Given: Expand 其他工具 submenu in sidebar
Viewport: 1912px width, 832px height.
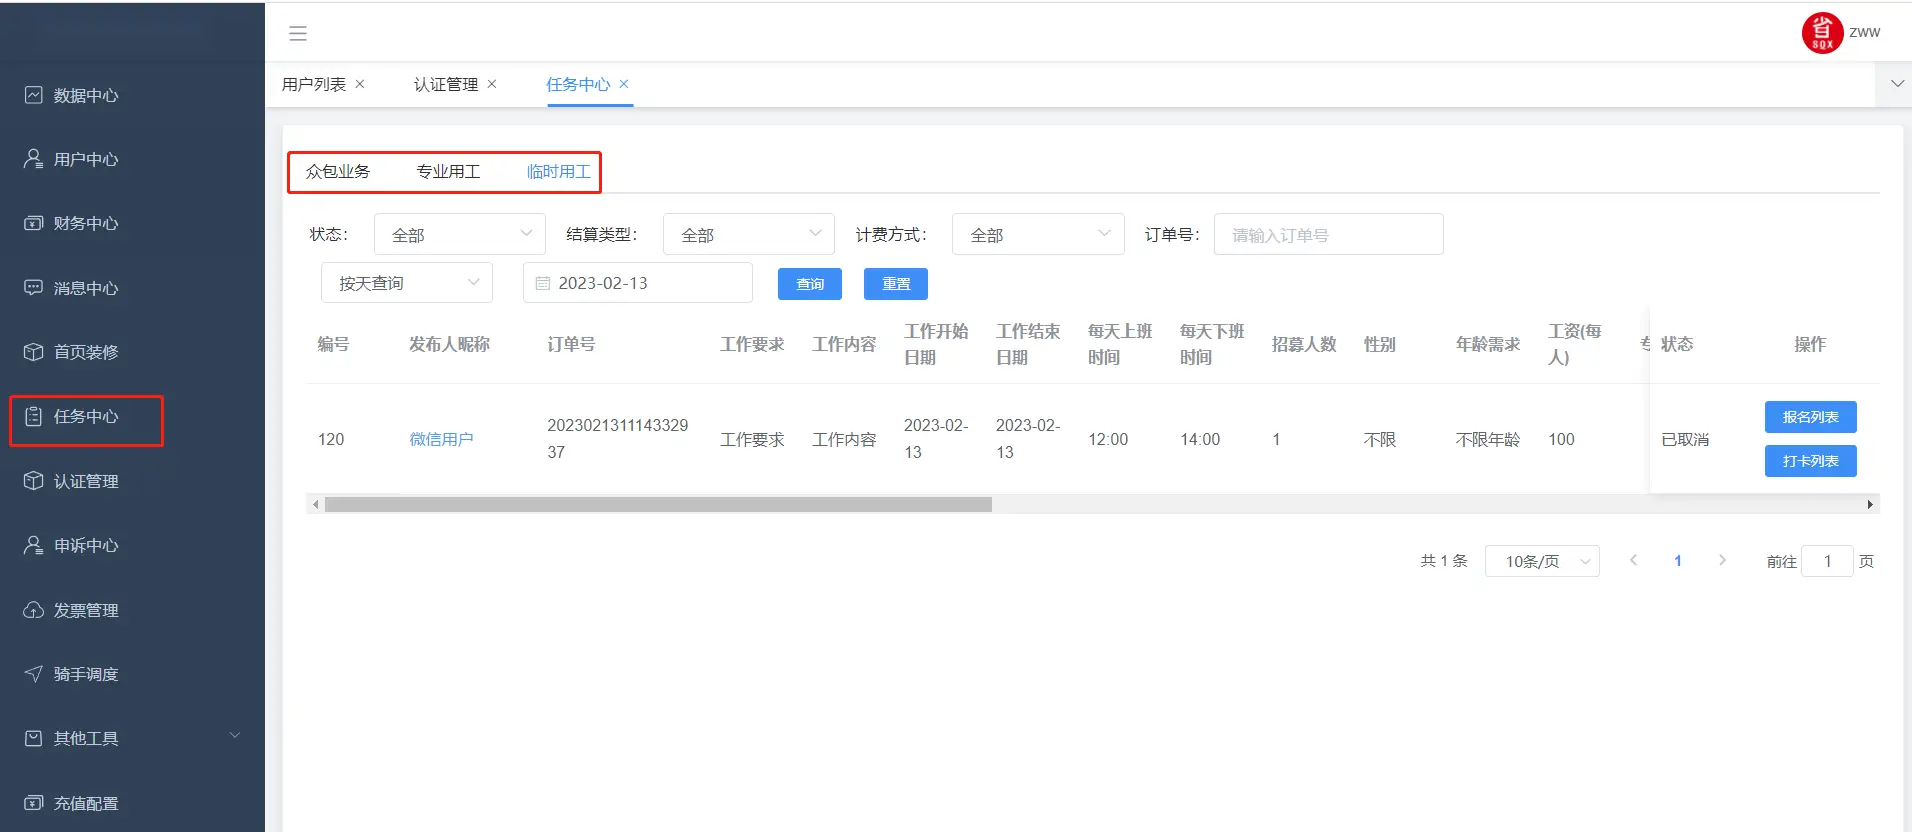Looking at the screenshot, I should 235,737.
